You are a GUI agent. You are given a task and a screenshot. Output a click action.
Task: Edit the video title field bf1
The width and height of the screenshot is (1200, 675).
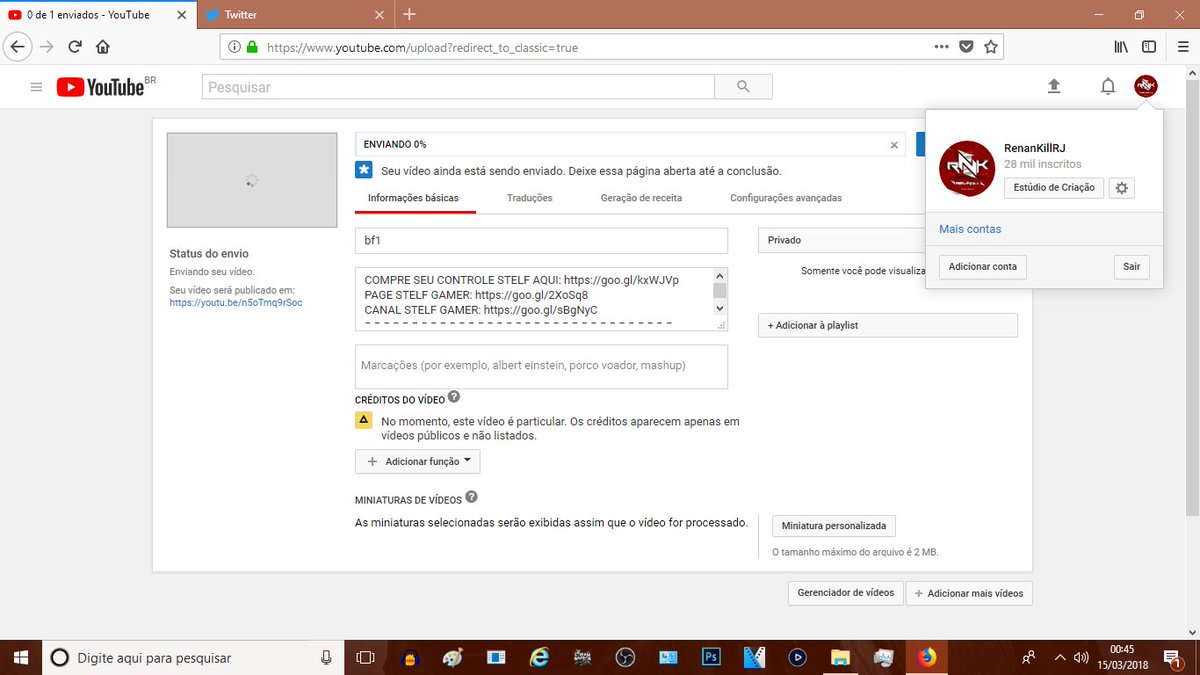tap(541, 241)
